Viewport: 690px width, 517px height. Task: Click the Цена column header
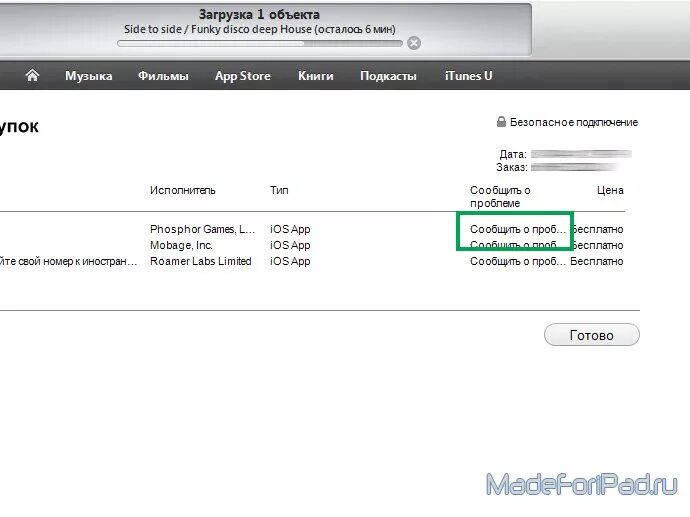pyautogui.click(x=610, y=190)
